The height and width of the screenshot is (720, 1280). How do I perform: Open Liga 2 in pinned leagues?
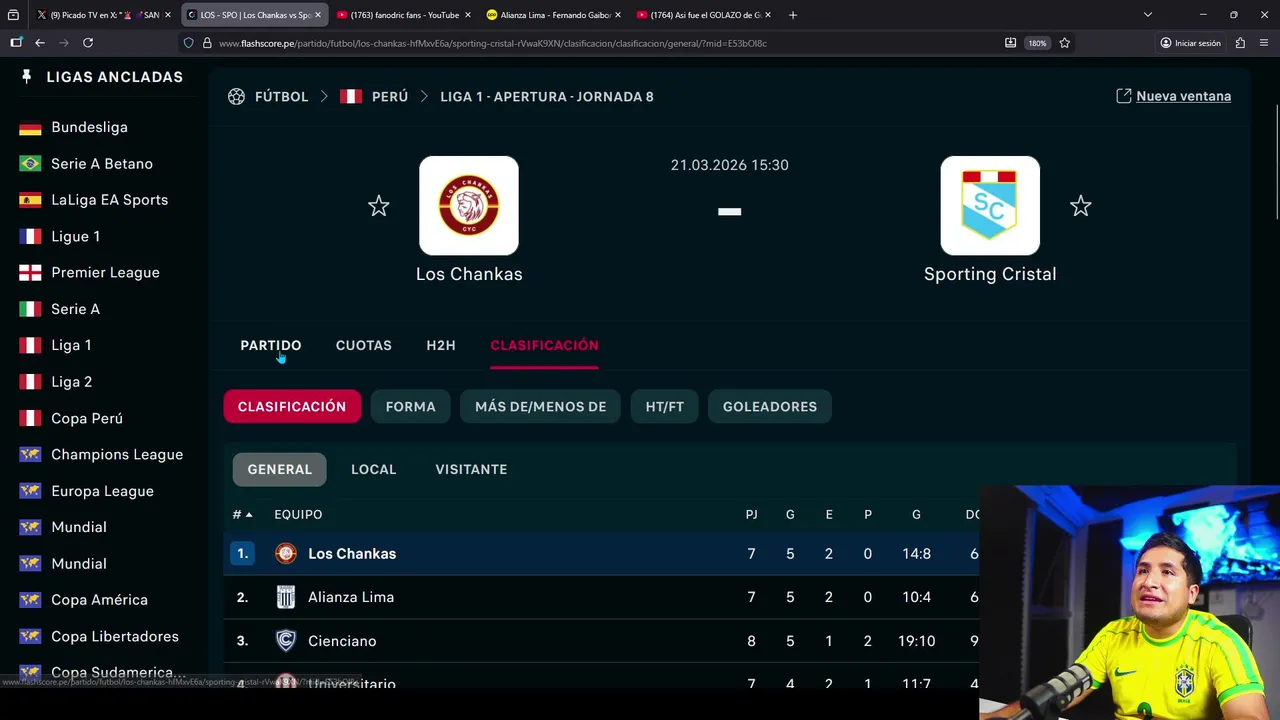click(x=72, y=382)
